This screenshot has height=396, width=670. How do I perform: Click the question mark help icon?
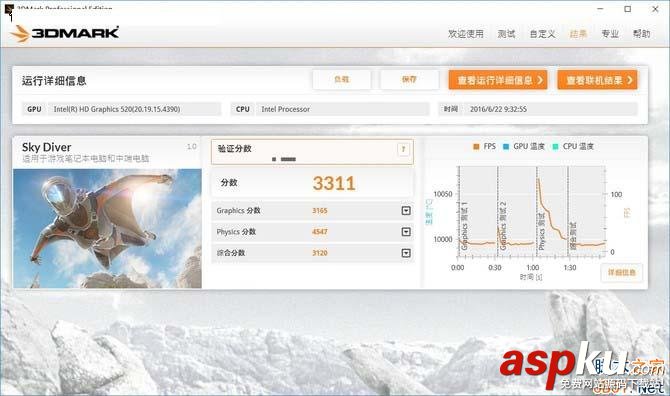(403, 149)
